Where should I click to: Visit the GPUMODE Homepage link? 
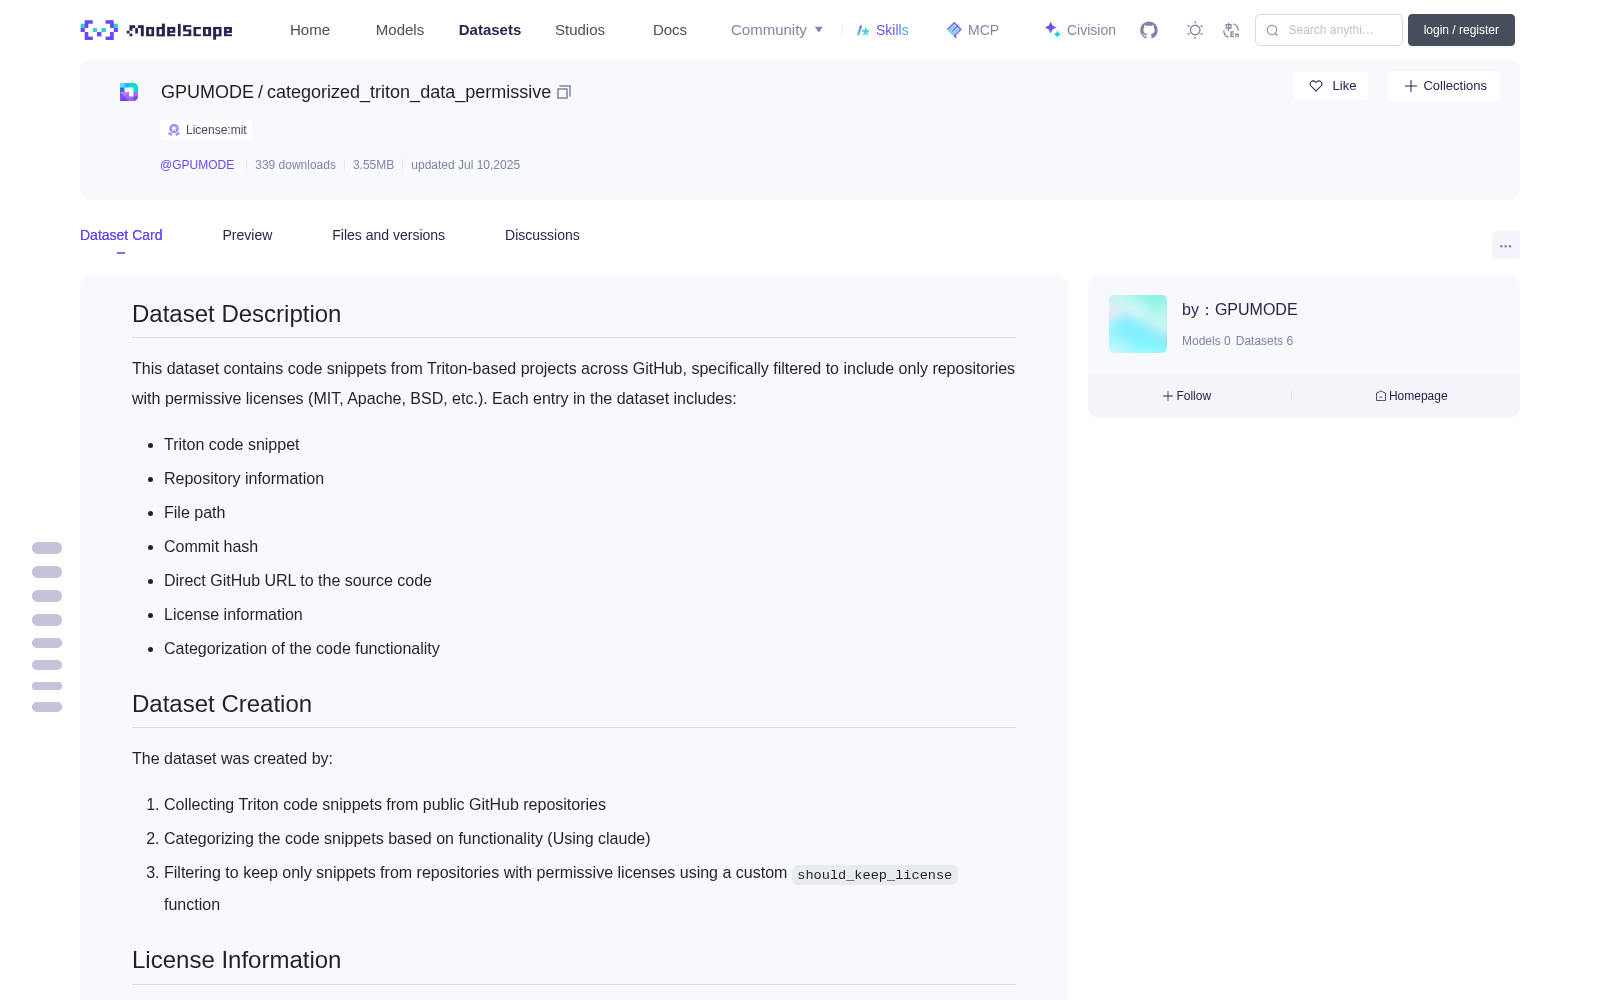click(x=1411, y=396)
